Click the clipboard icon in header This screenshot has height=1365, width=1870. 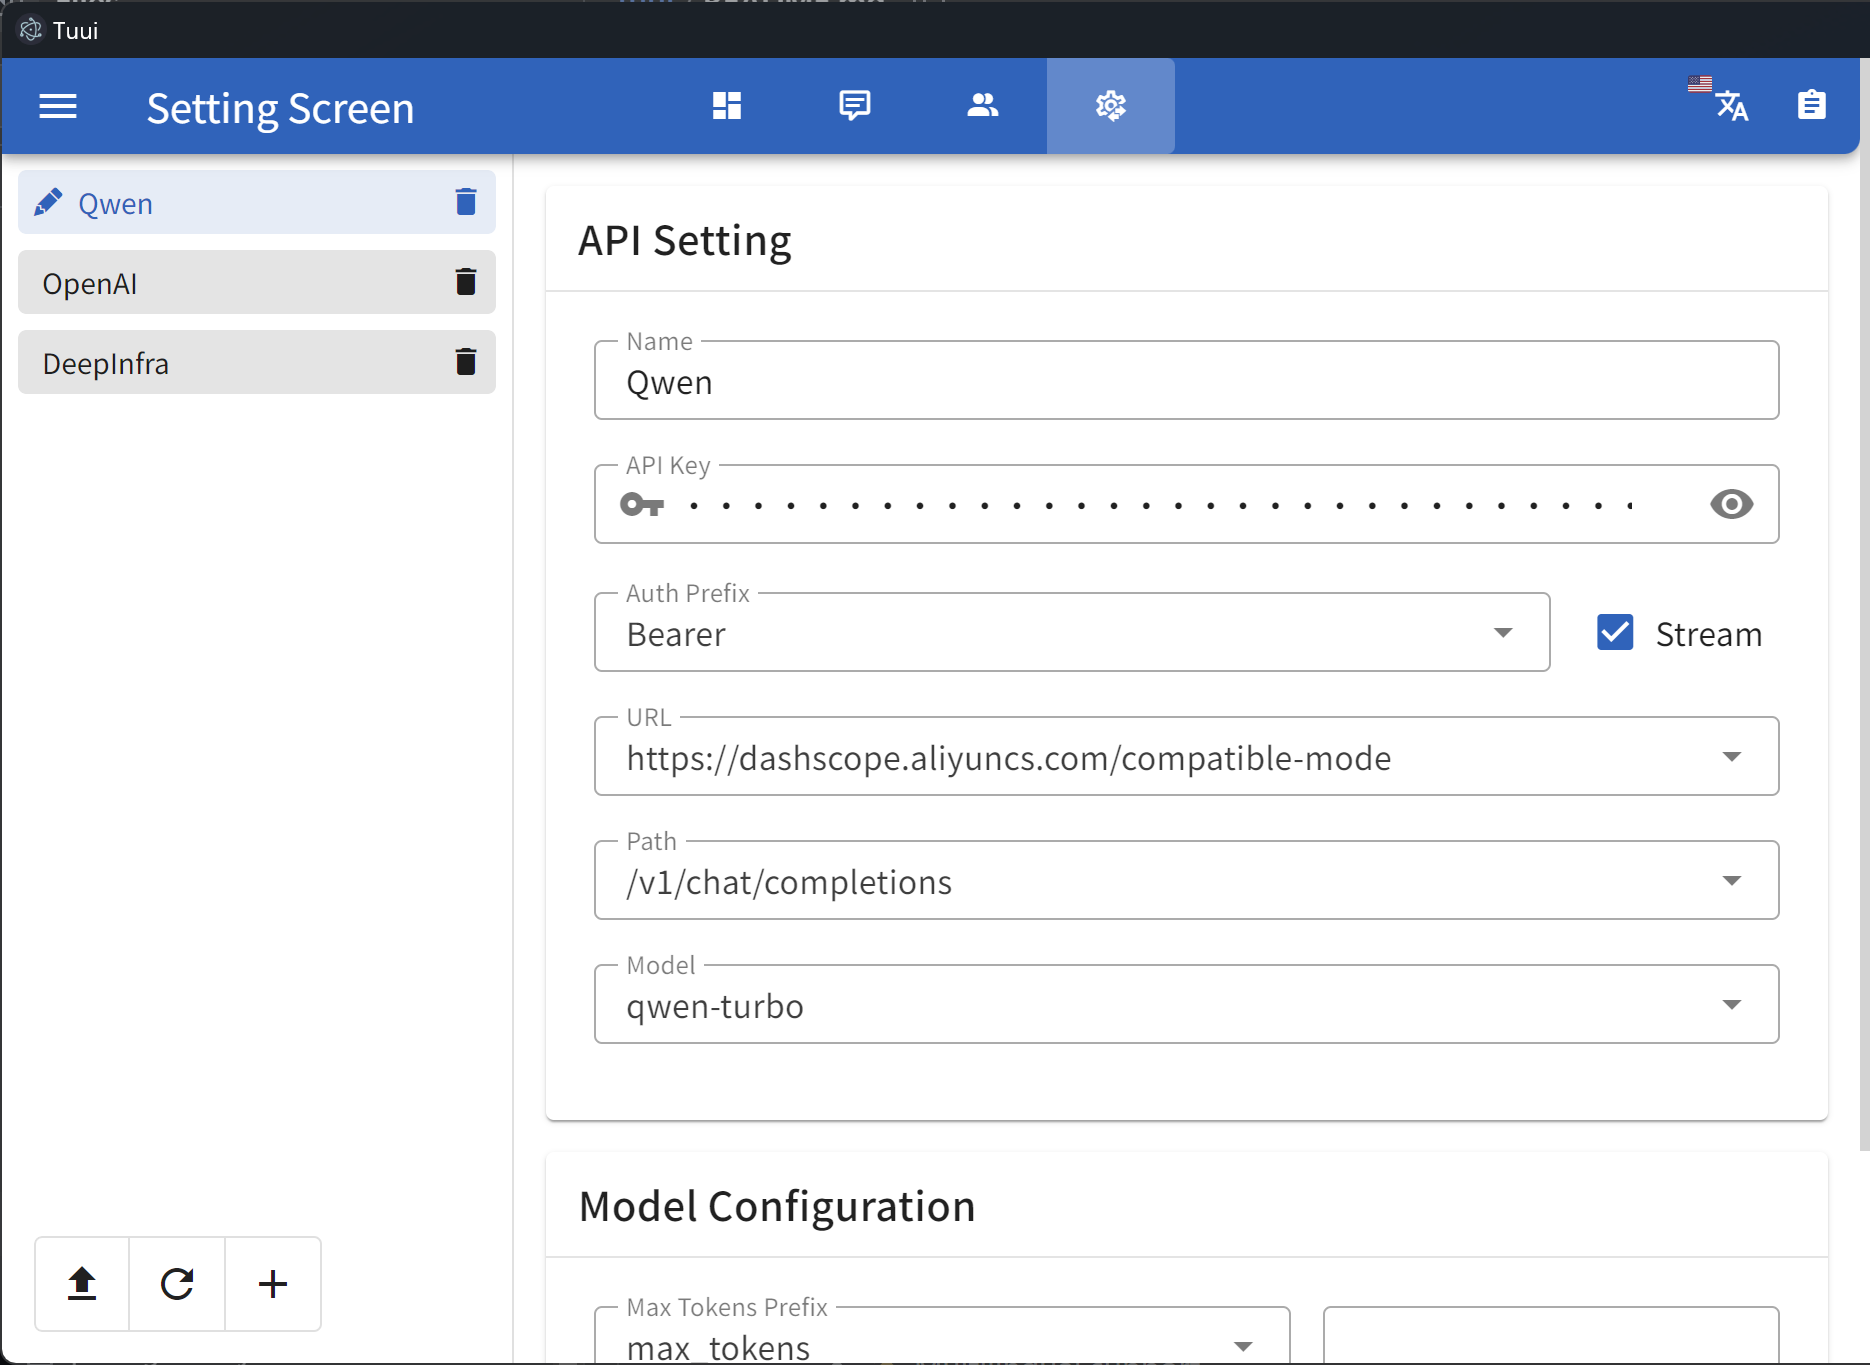[1811, 105]
